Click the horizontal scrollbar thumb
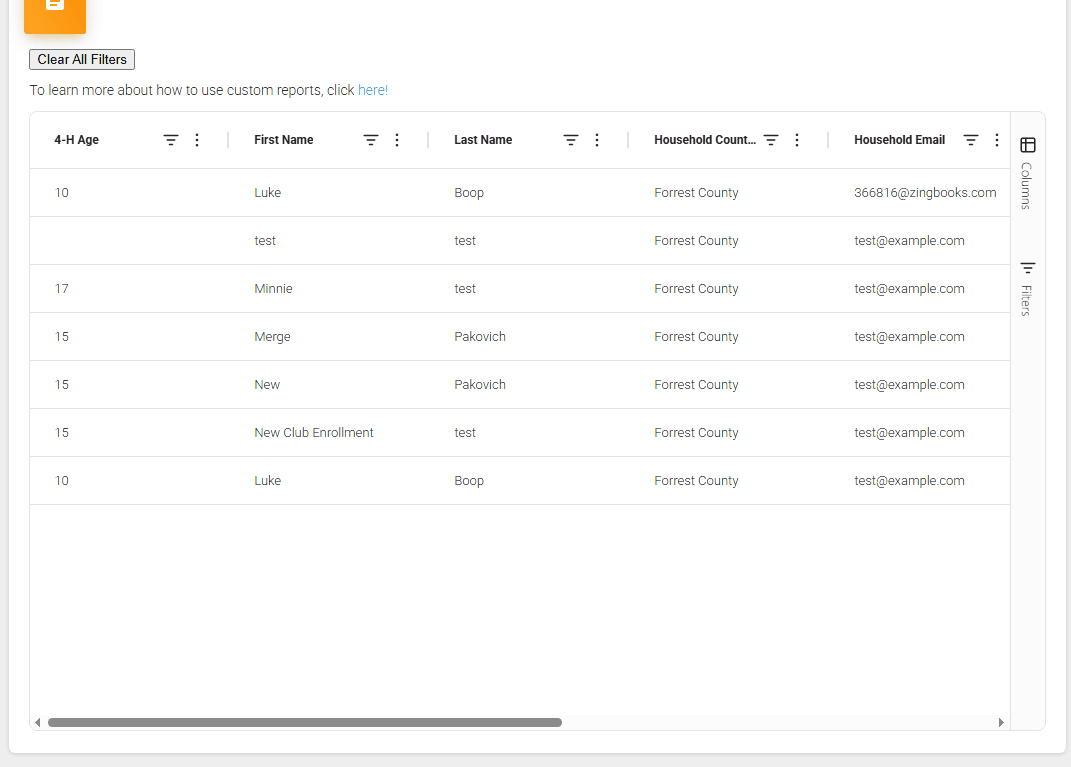This screenshot has height=767, width=1071. click(x=304, y=722)
